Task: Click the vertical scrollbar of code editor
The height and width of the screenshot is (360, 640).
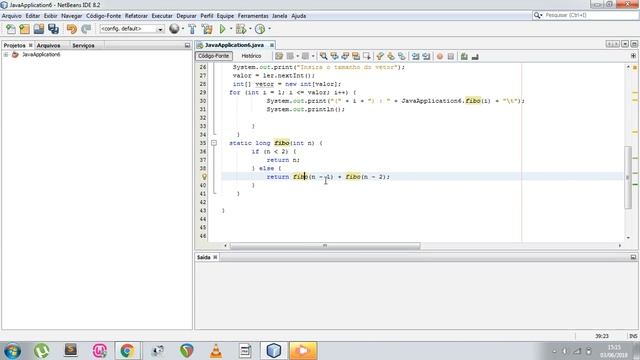Action: tap(628, 178)
